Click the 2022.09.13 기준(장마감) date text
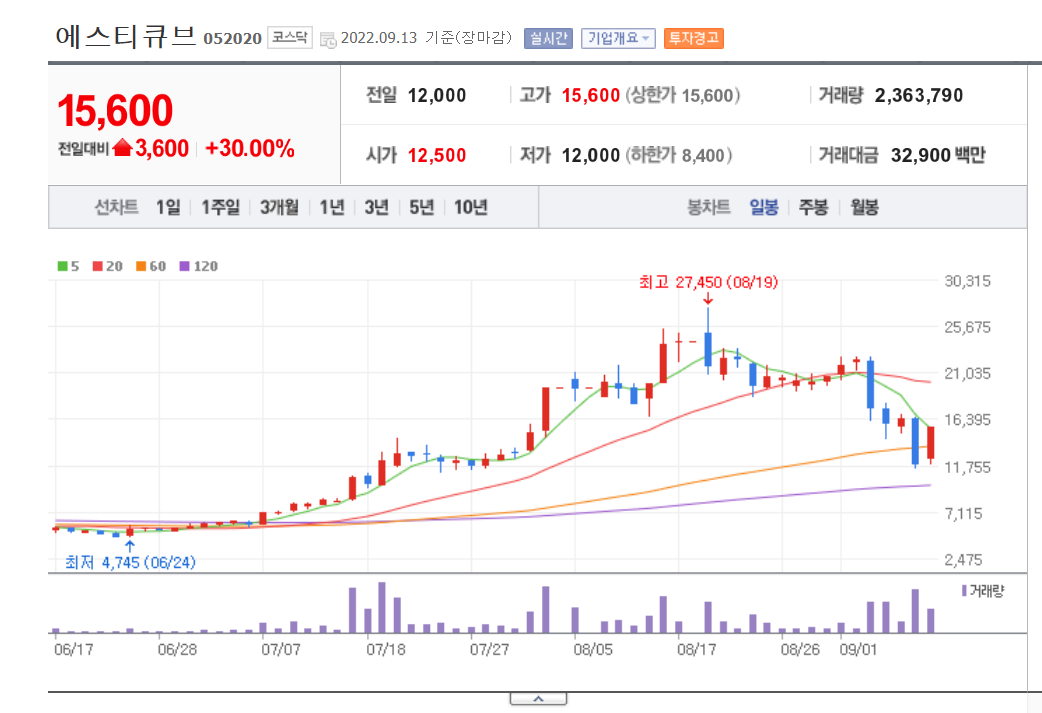The image size is (1042, 713). tap(427, 38)
